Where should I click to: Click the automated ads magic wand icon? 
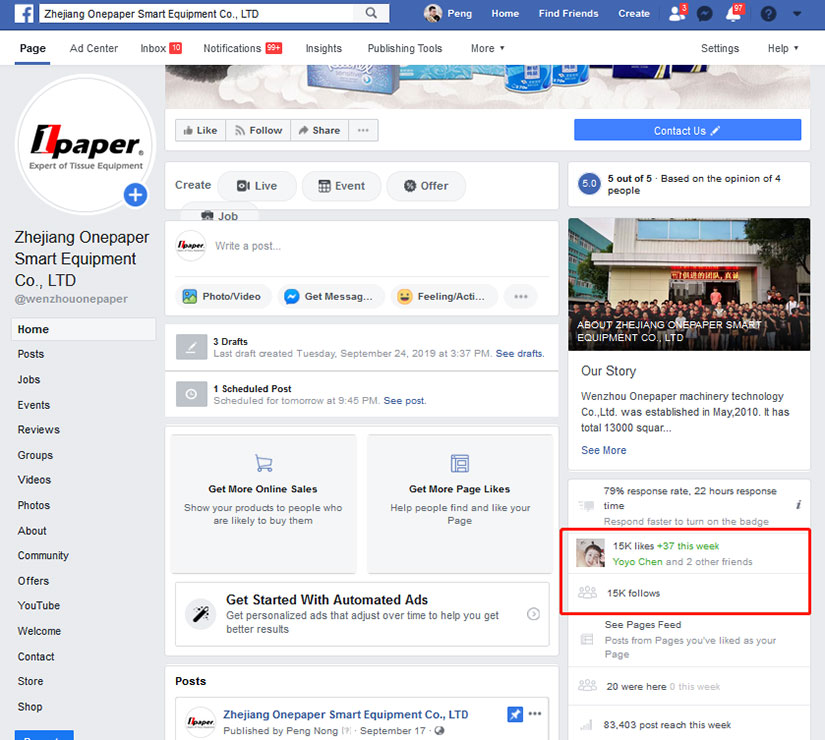coord(200,614)
